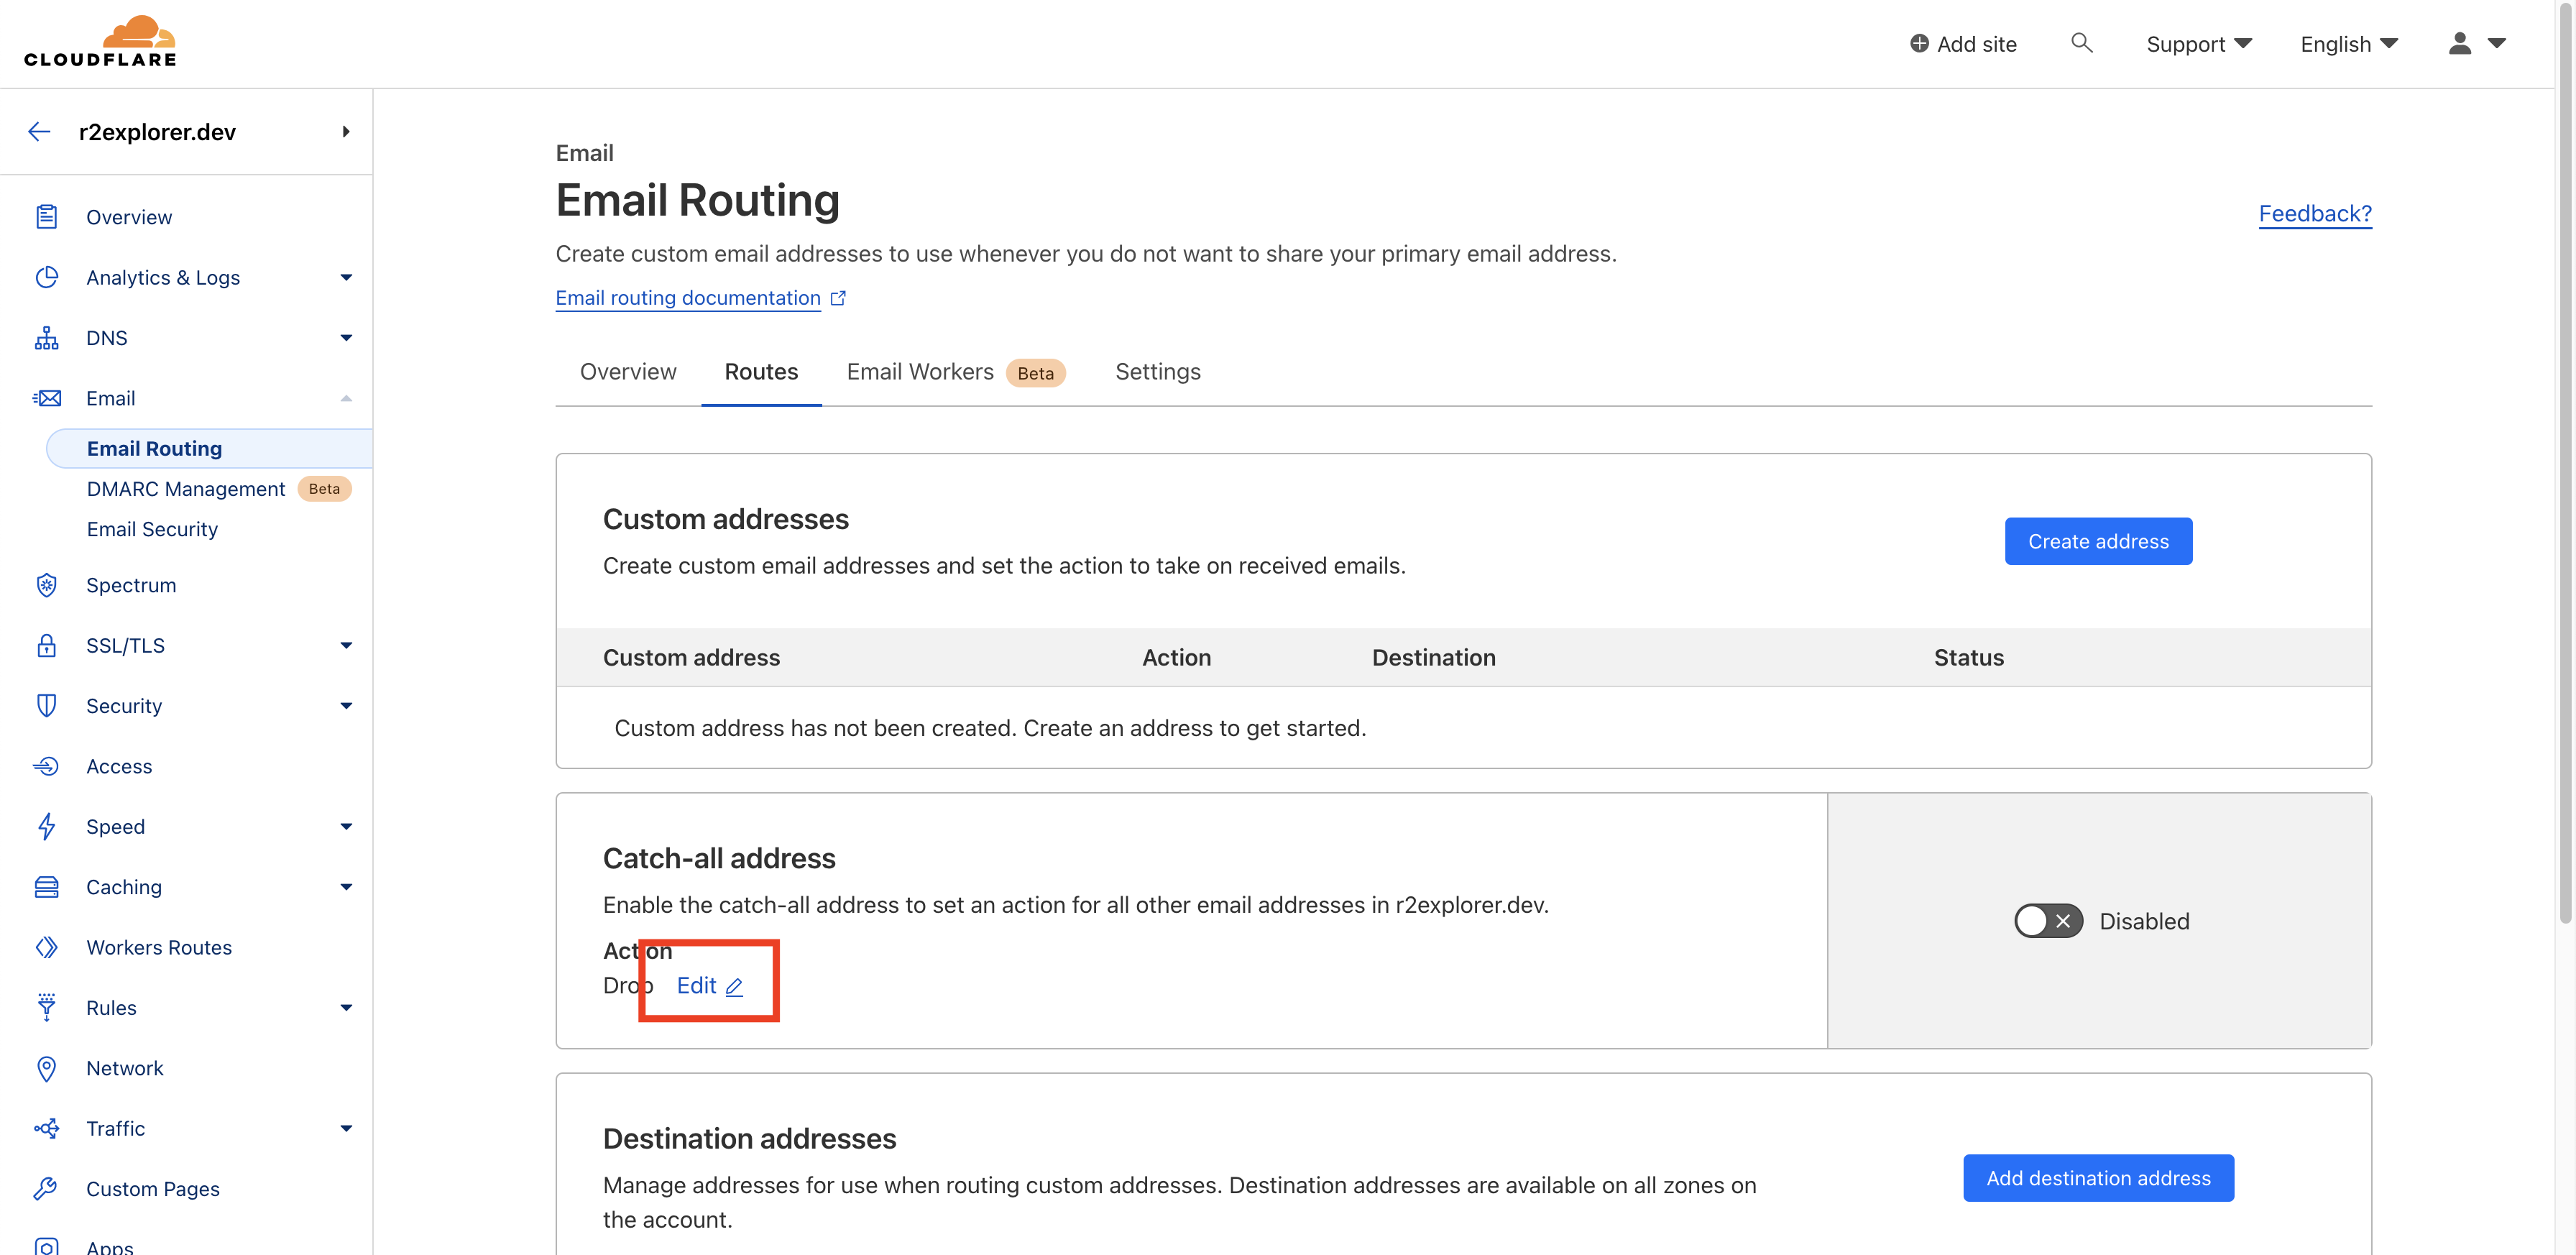Click the Workers Routes icon
The width and height of the screenshot is (2576, 1255).
pyautogui.click(x=46, y=947)
